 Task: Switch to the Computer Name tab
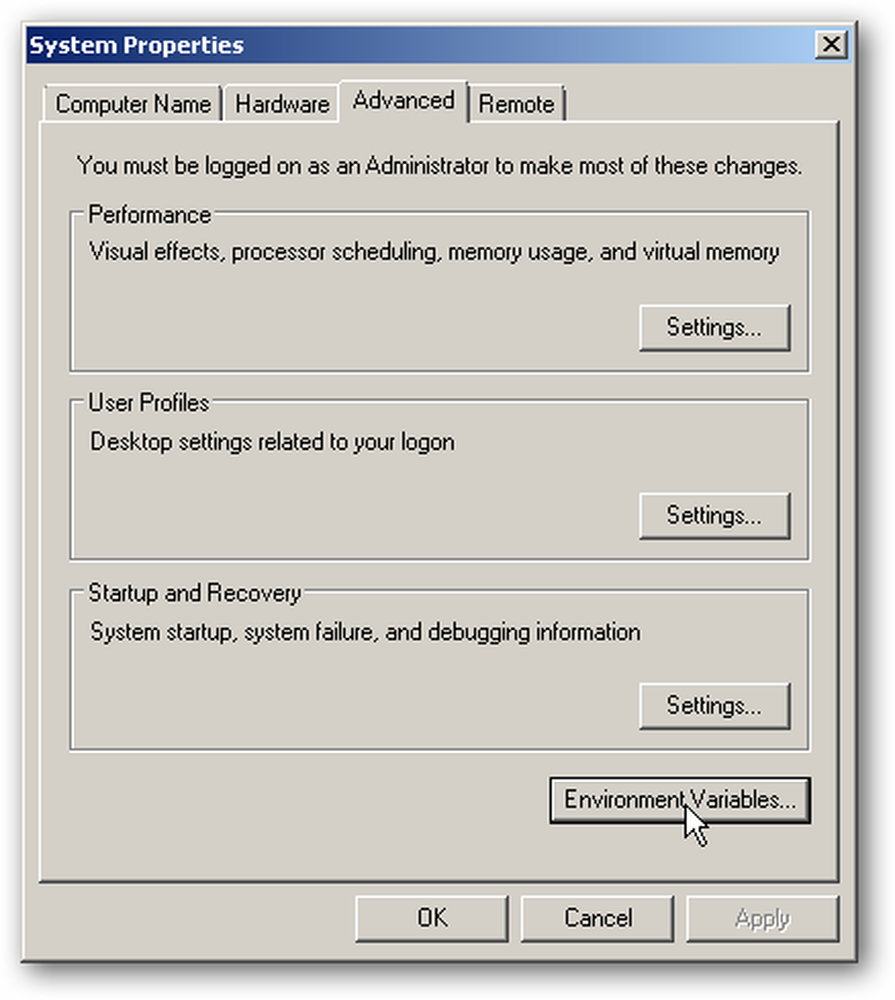[x=133, y=103]
